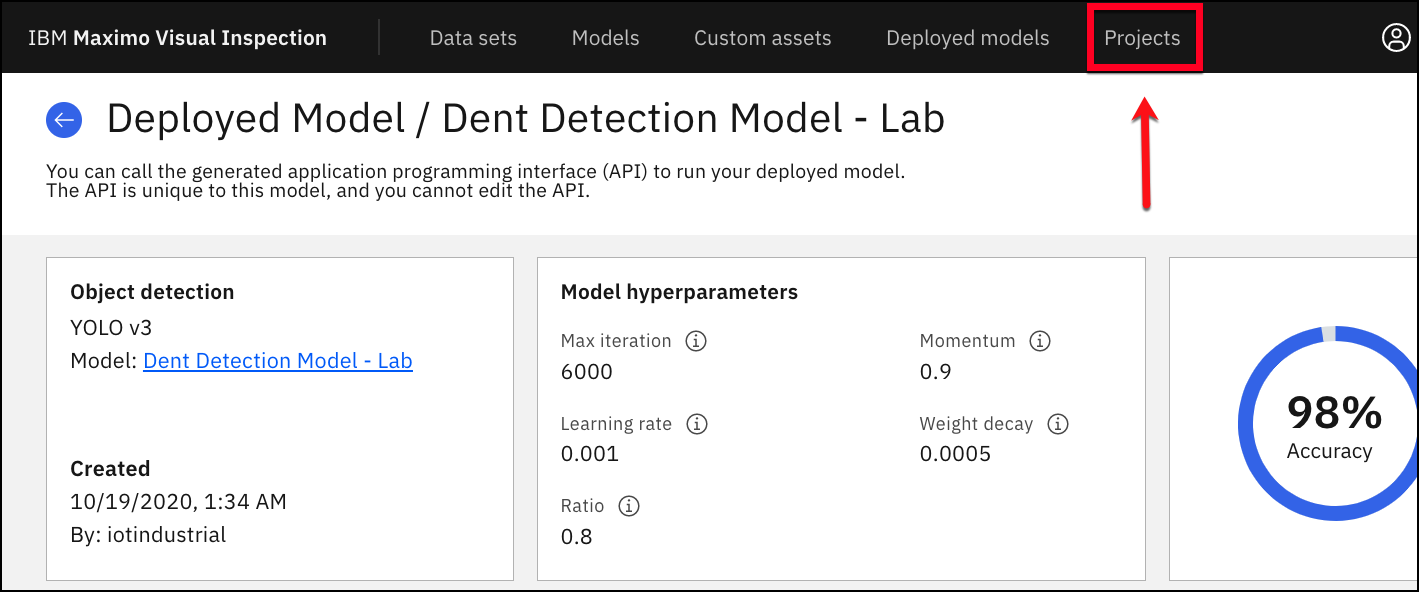Click IBM Maximo Visual Inspection logo

pyautogui.click(x=177, y=38)
